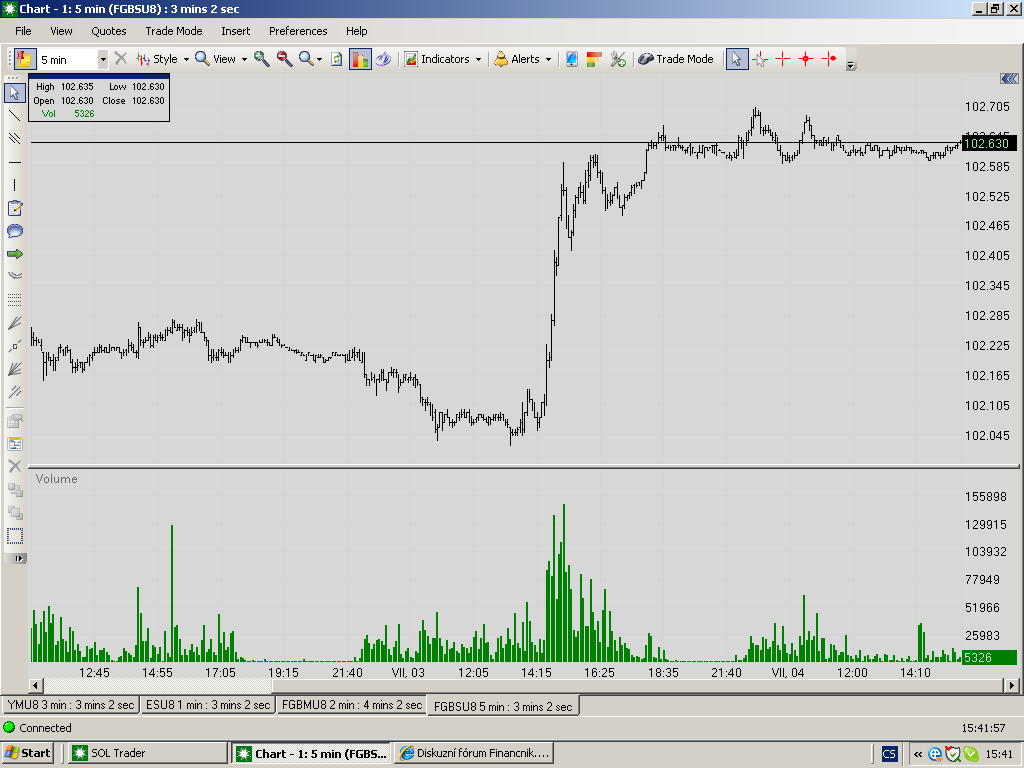Select the zoom out magnifier icon
Screen dimensions: 1024x768
pyautogui.click(x=284, y=59)
